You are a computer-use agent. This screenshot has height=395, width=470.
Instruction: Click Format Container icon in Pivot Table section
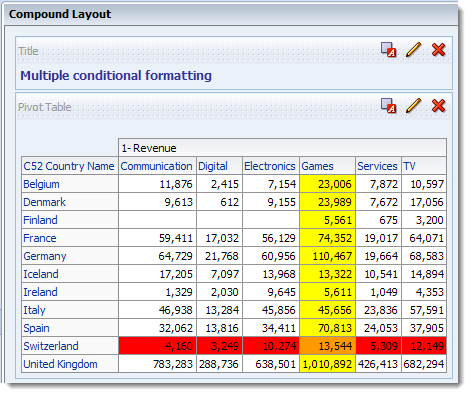coord(389,106)
